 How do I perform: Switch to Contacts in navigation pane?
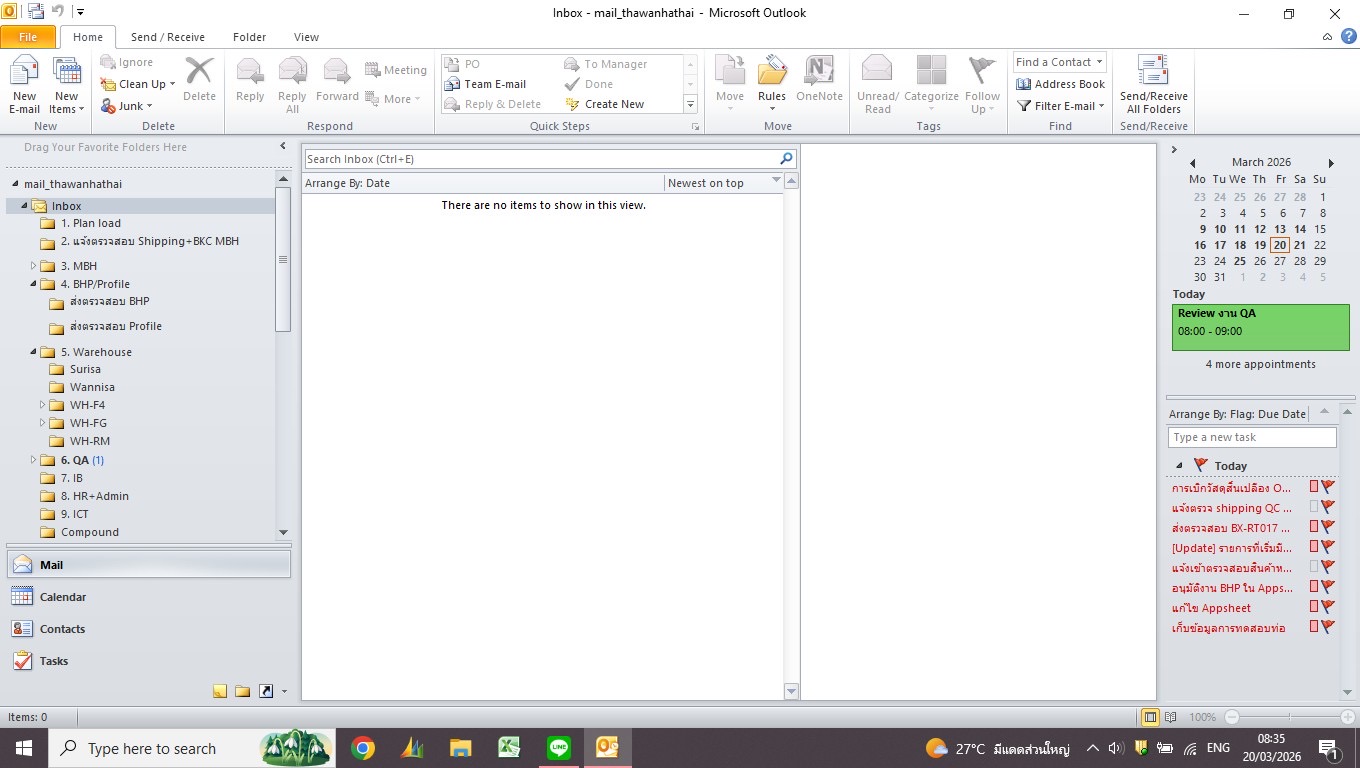pos(62,629)
